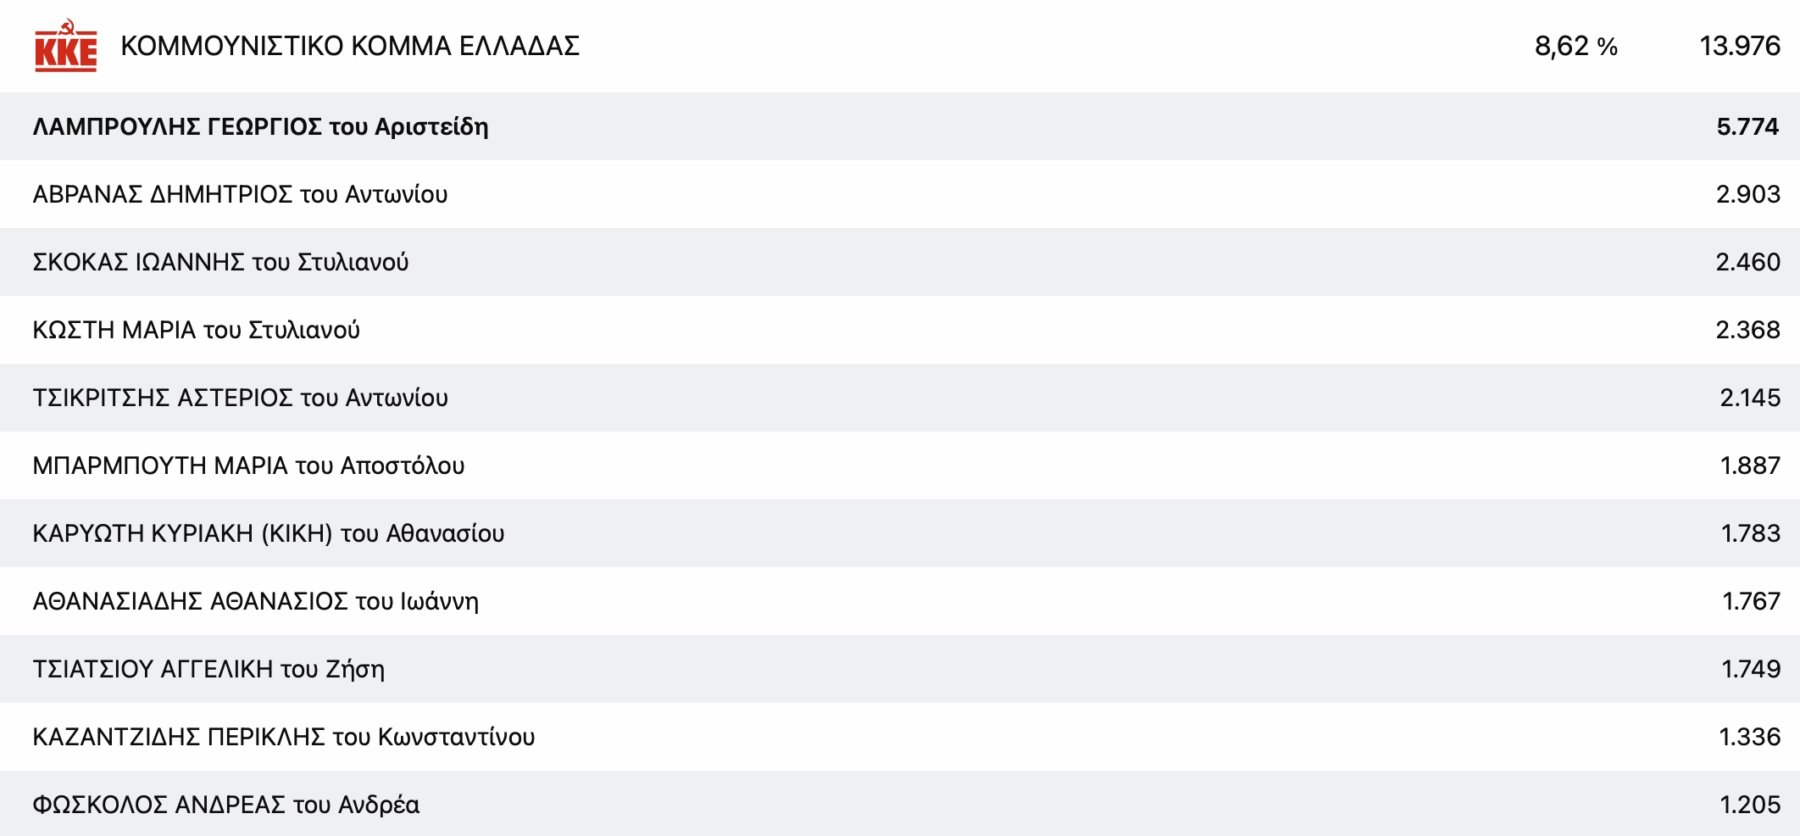Click the 2.460 vote count
The image size is (1800, 836).
[1747, 262]
